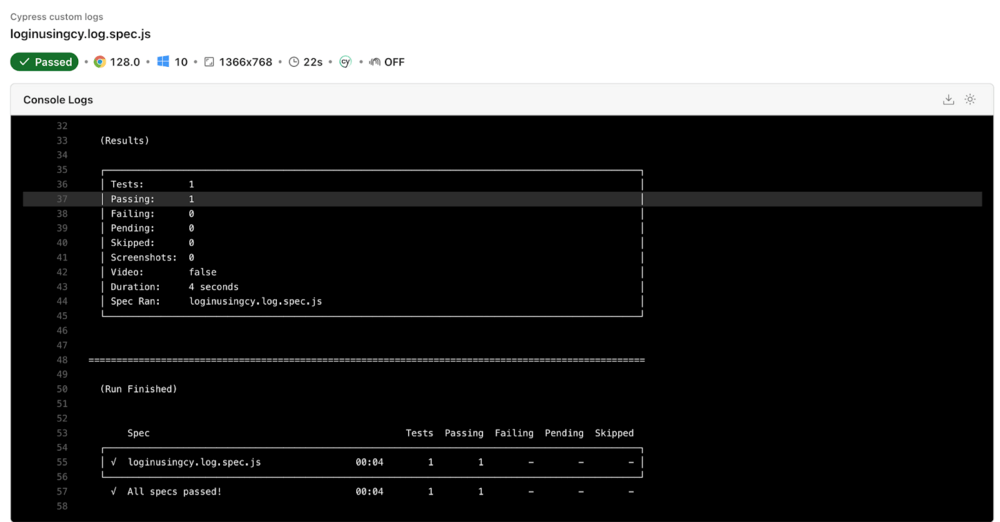Click the Skipped column header

(x=614, y=433)
